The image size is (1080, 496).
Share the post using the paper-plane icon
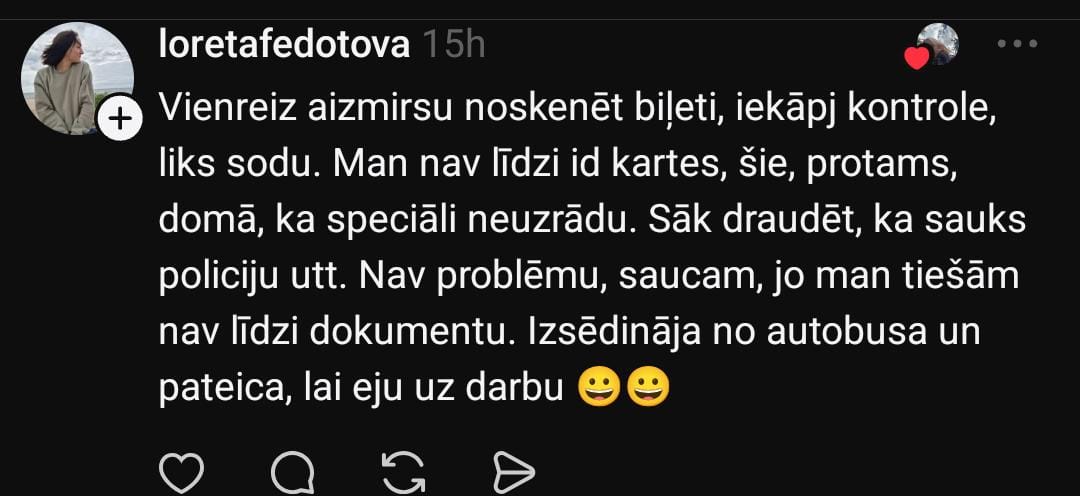coord(514,473)
